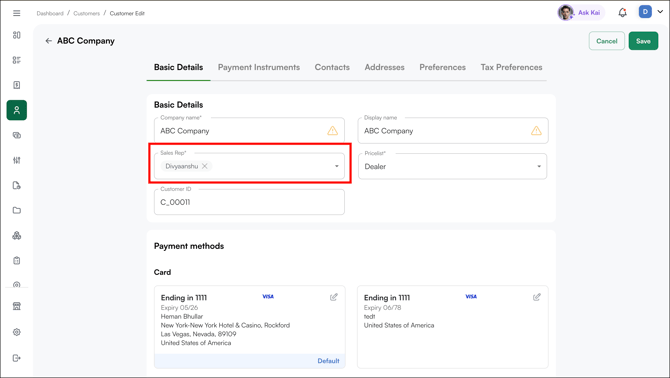Click the ABC Company page title
670x378 pixels.
click(85, 41)
